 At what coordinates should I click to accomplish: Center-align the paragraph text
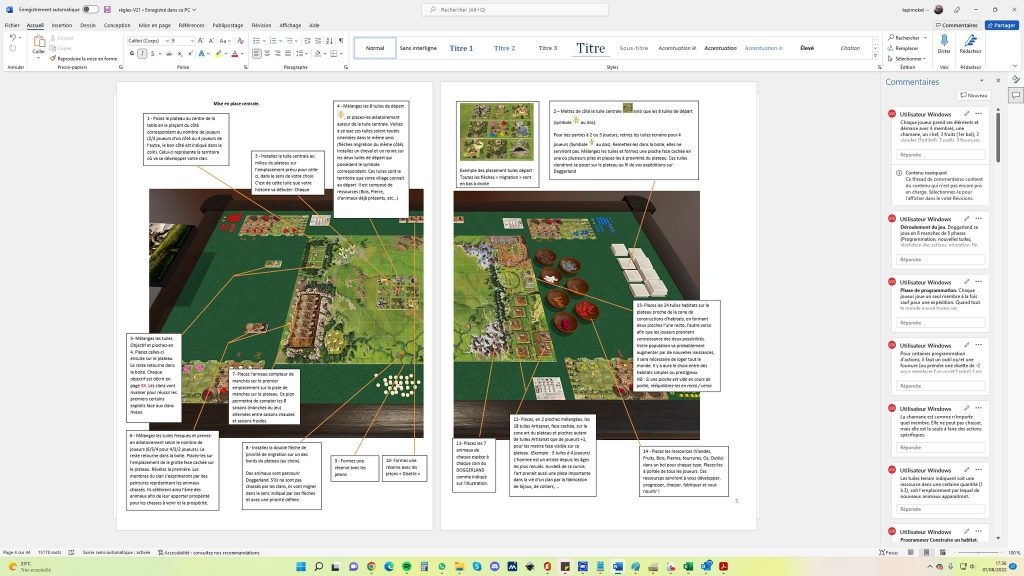[267, 52]
